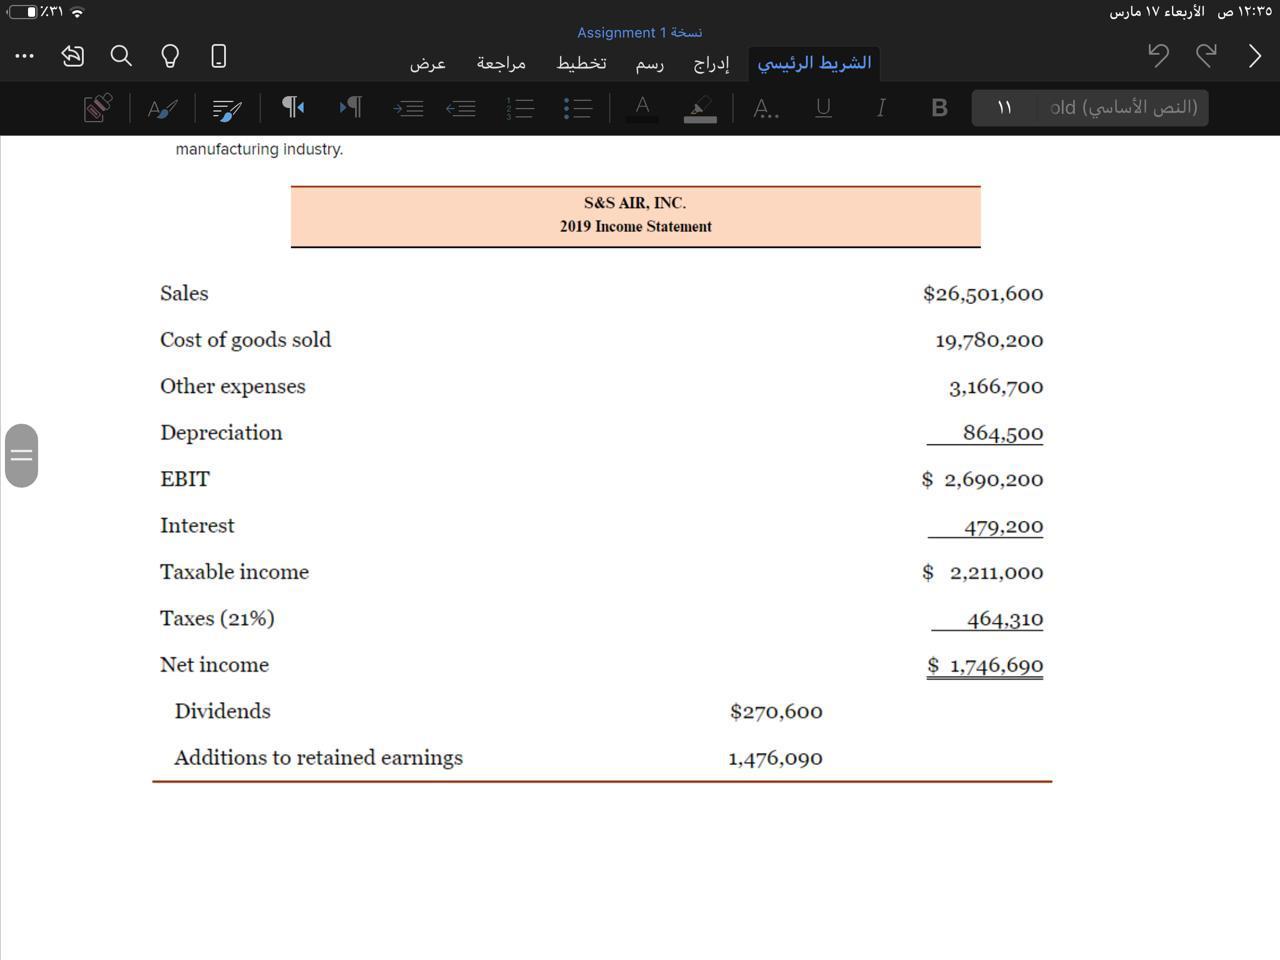Tap the Wi-Fi status icon
The height and width of the screenshot is (960, 1280).
(x=77, y=12)
